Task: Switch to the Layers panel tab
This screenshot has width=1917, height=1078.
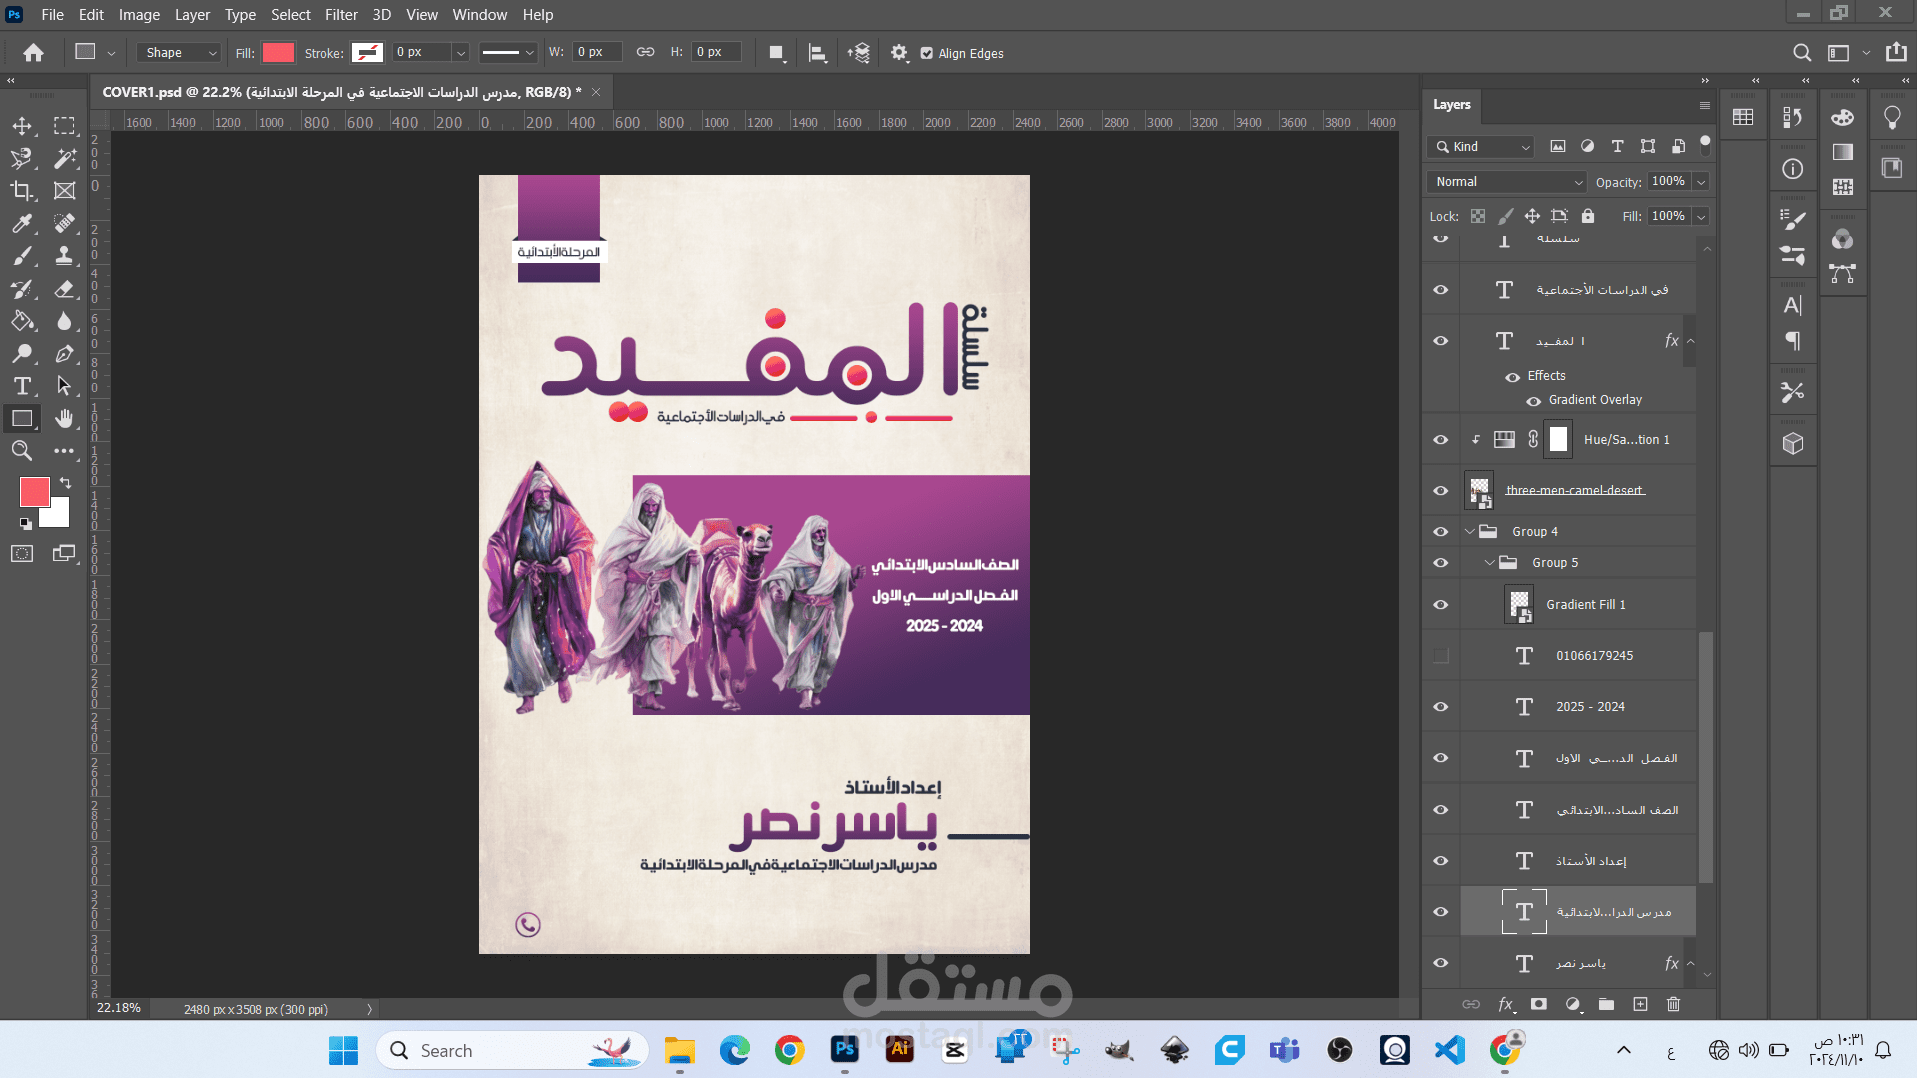Action: pyautogui.click(x=1451, y=104)
